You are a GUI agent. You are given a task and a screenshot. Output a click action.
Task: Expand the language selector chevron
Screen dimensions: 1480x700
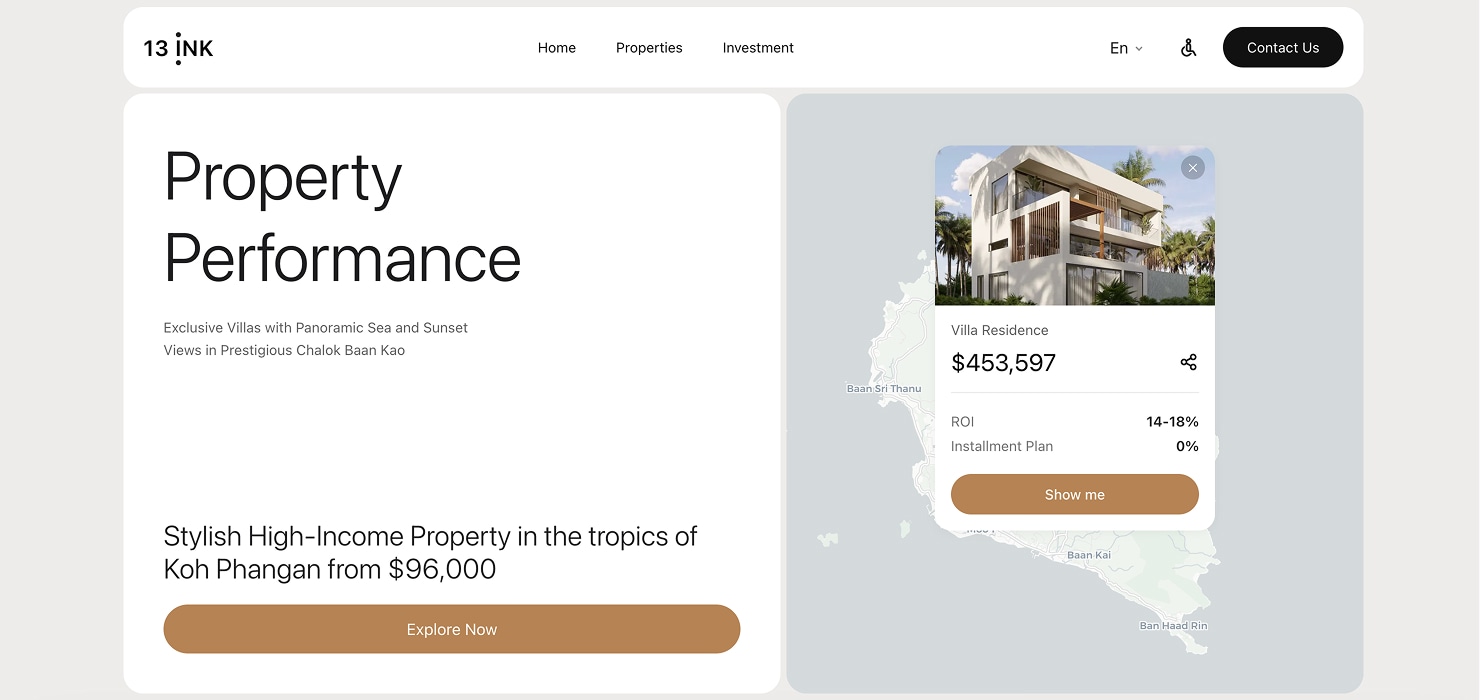click(1139, 48)
